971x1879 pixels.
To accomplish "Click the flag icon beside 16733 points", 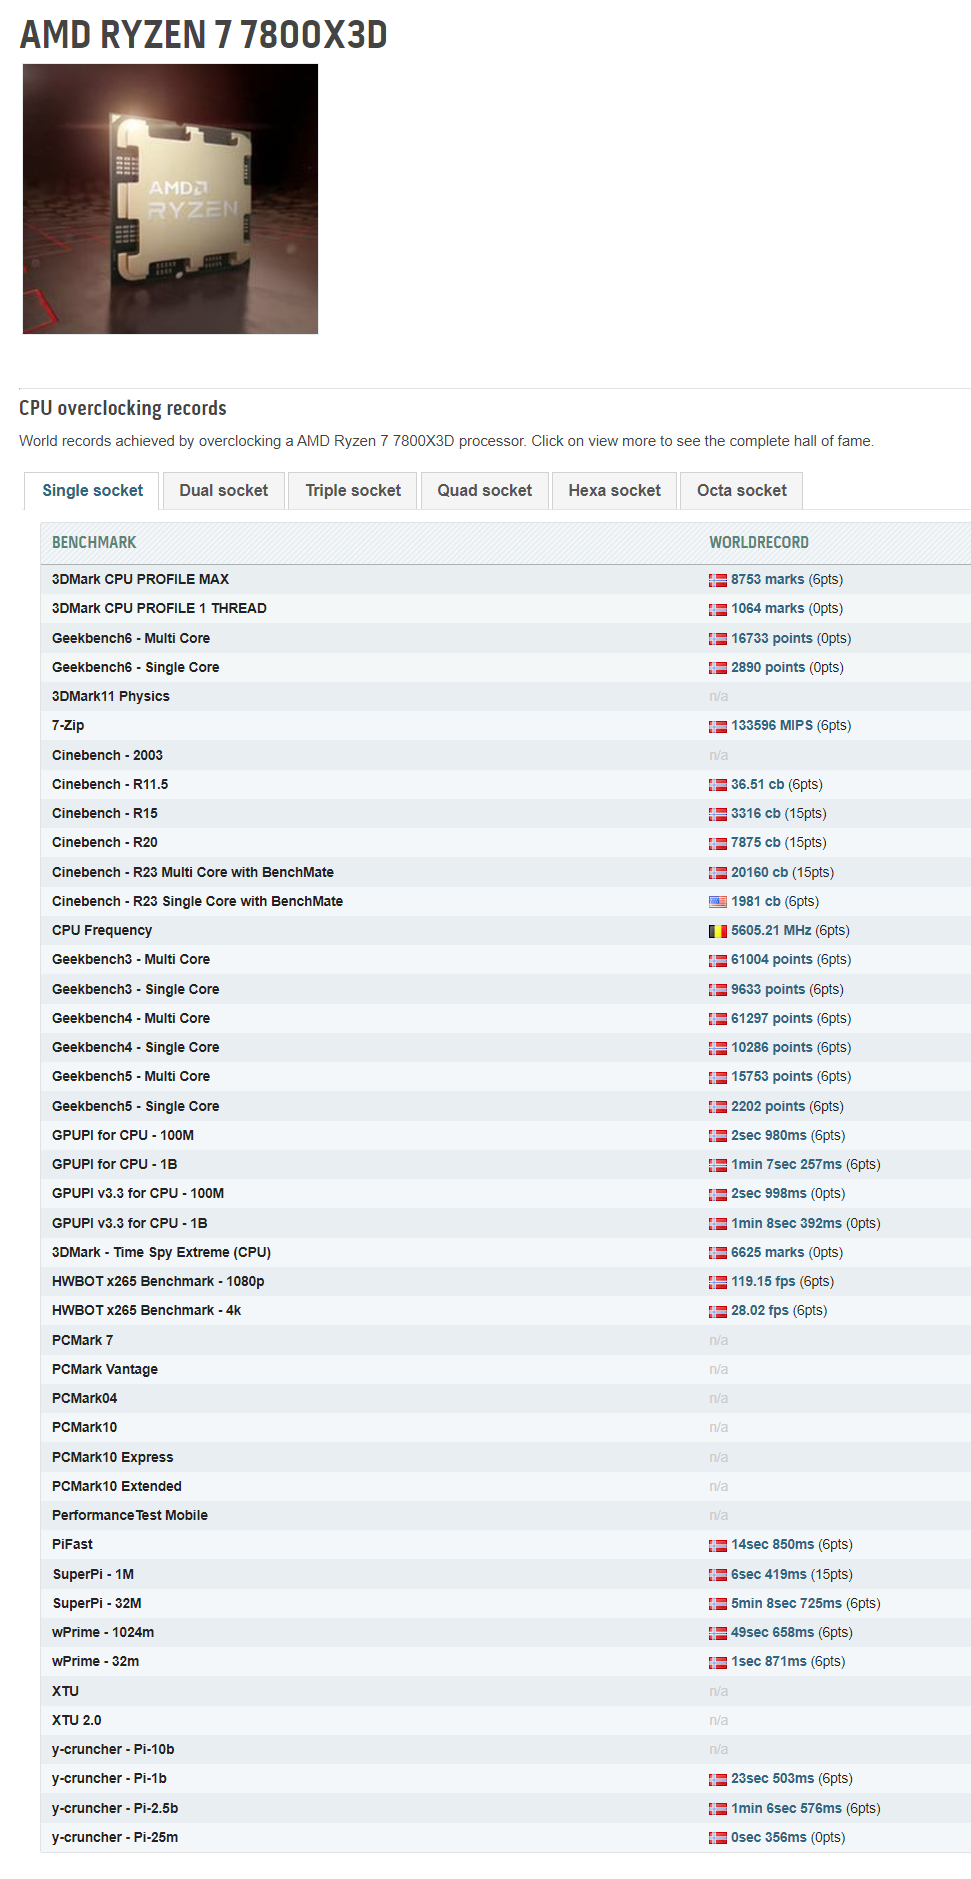I will [718, 639].
